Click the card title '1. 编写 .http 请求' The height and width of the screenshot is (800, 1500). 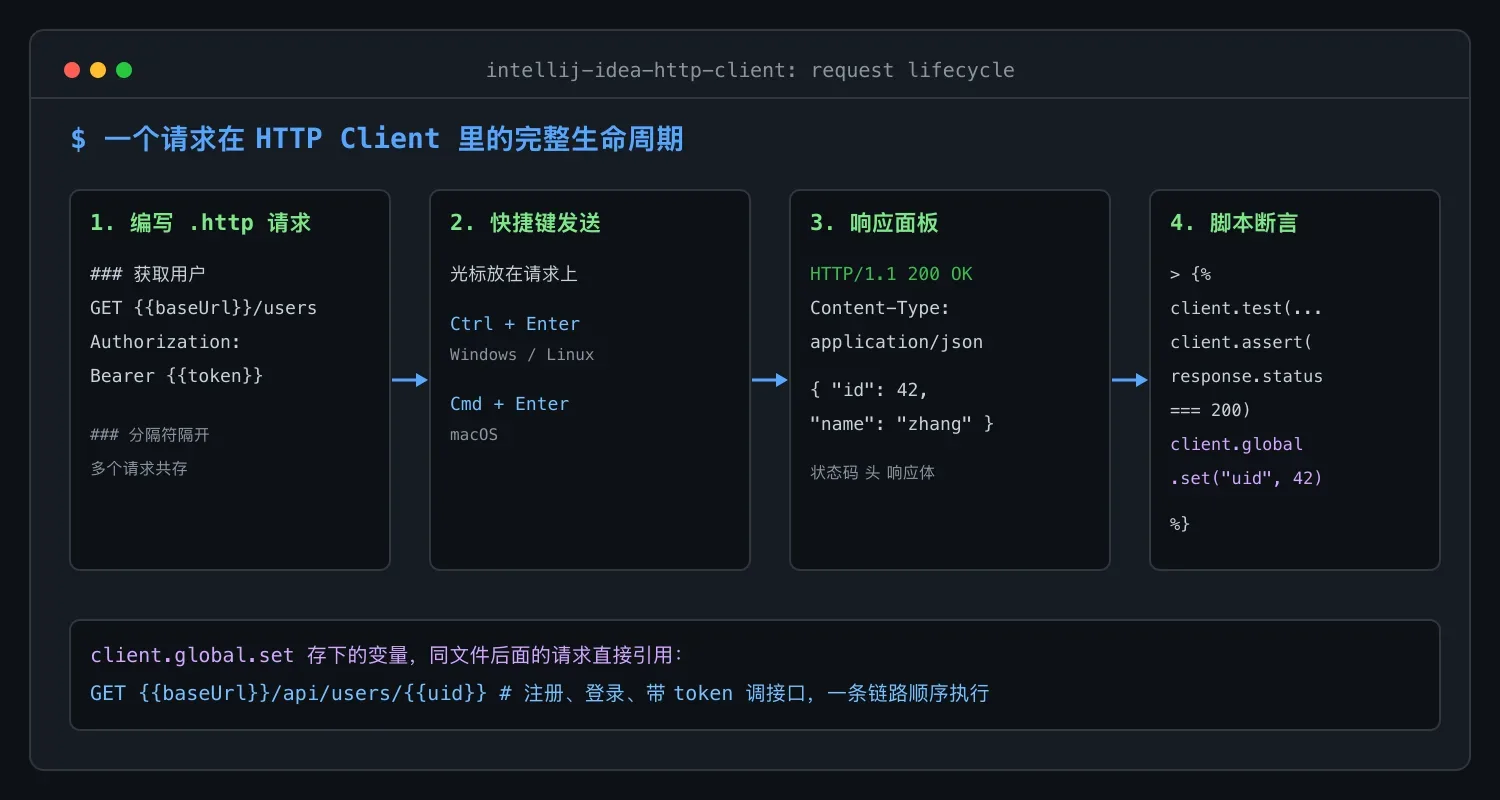point(200,223)
